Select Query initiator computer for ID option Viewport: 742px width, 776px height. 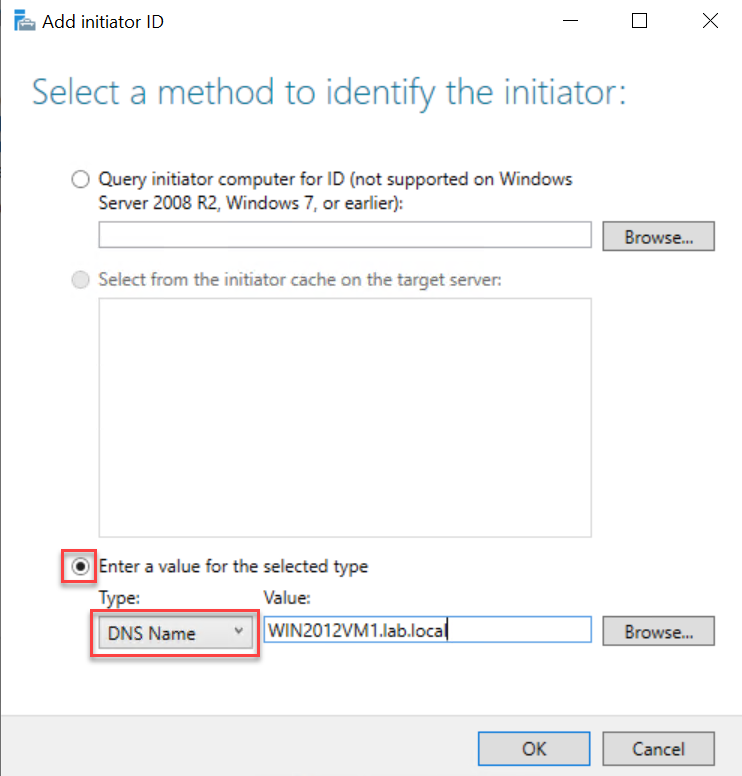click(80, 179)
